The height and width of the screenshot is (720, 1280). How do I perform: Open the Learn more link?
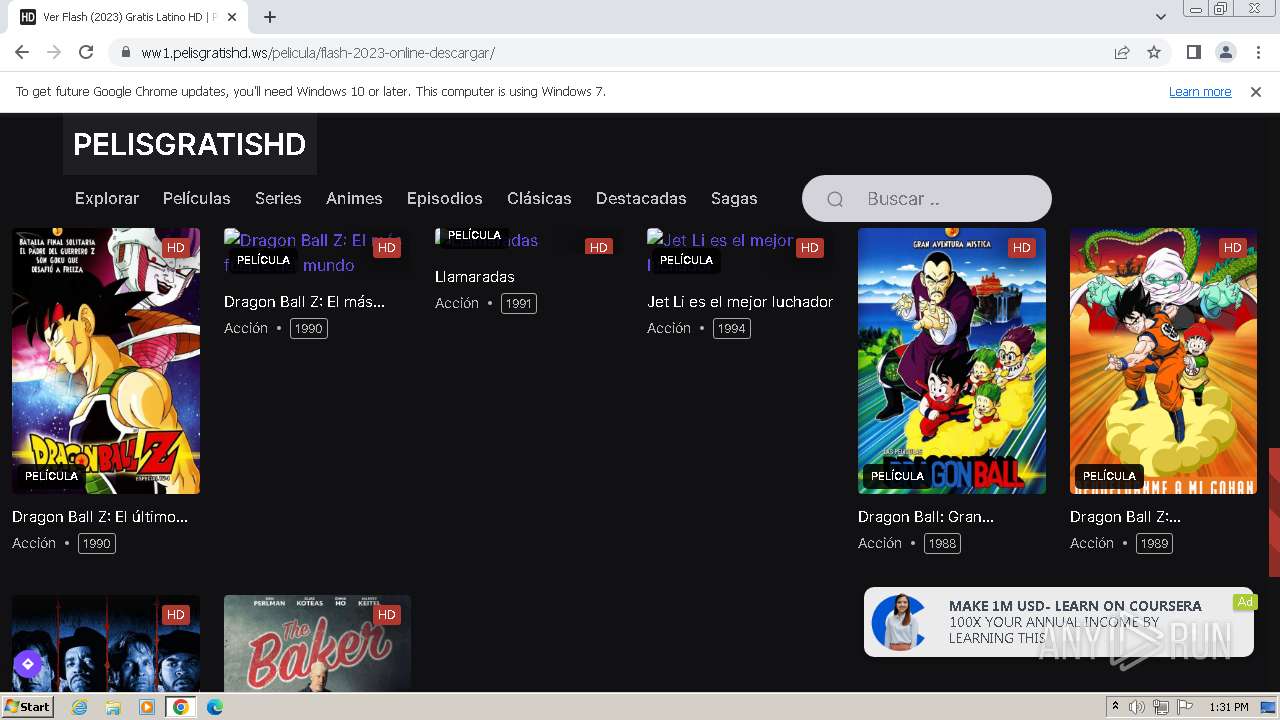pyautogui.click(x=1200, y=91)
